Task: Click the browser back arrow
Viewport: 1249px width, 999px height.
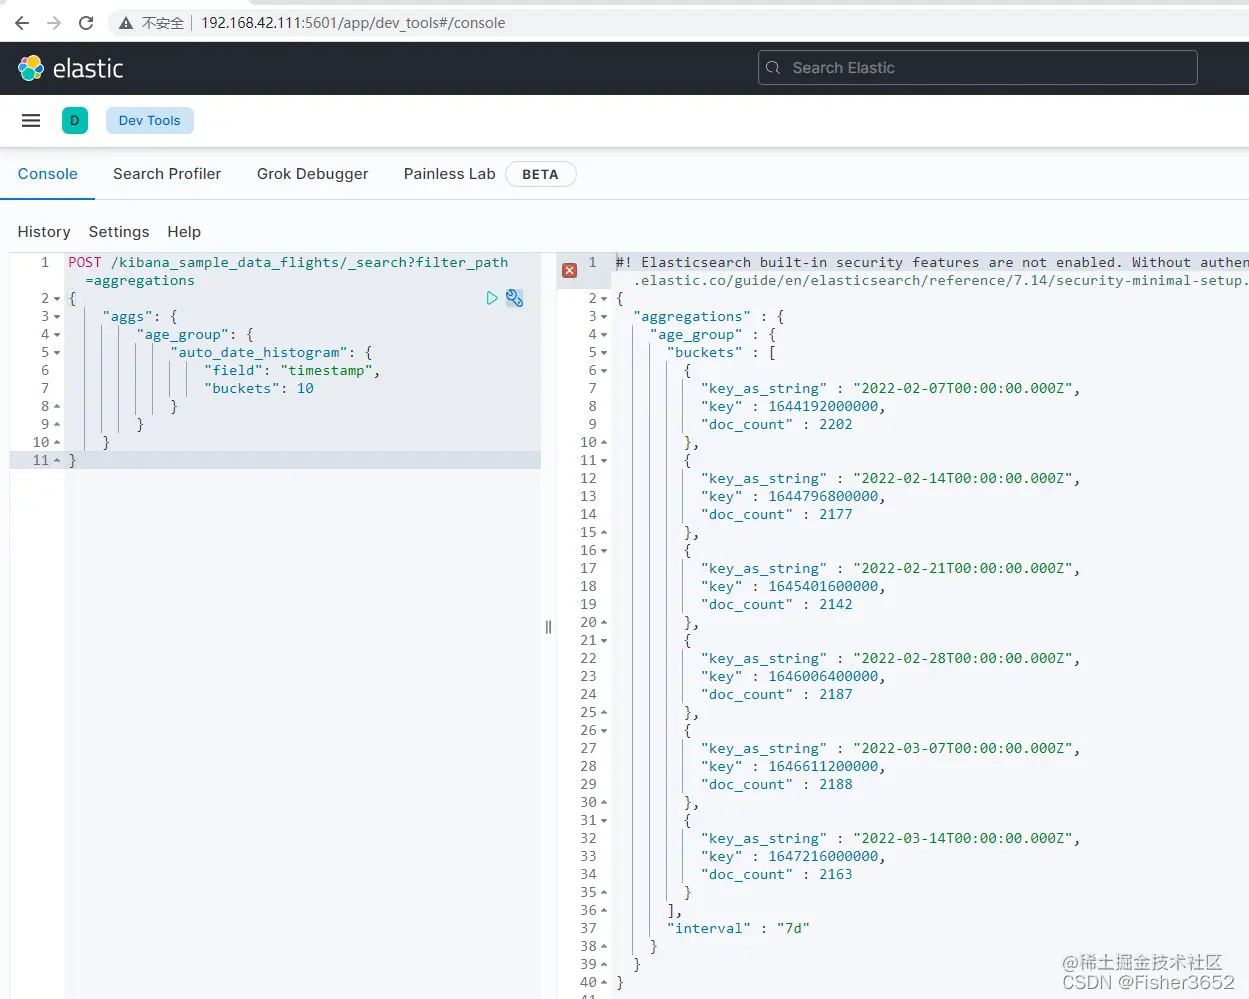Action: point(22,22)
